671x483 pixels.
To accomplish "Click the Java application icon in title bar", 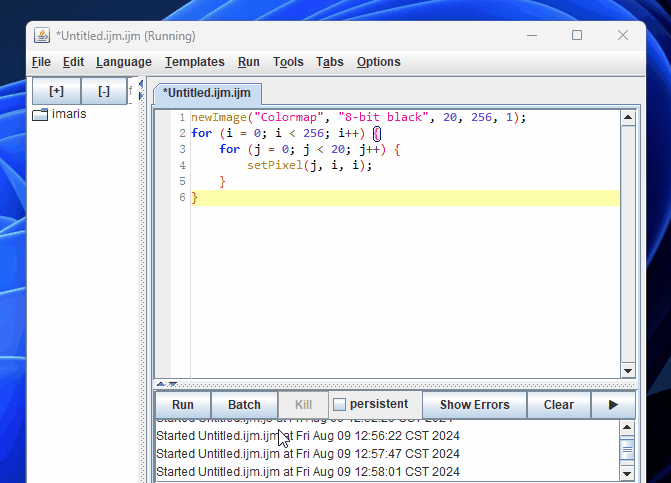I will (x=42, y=36).
